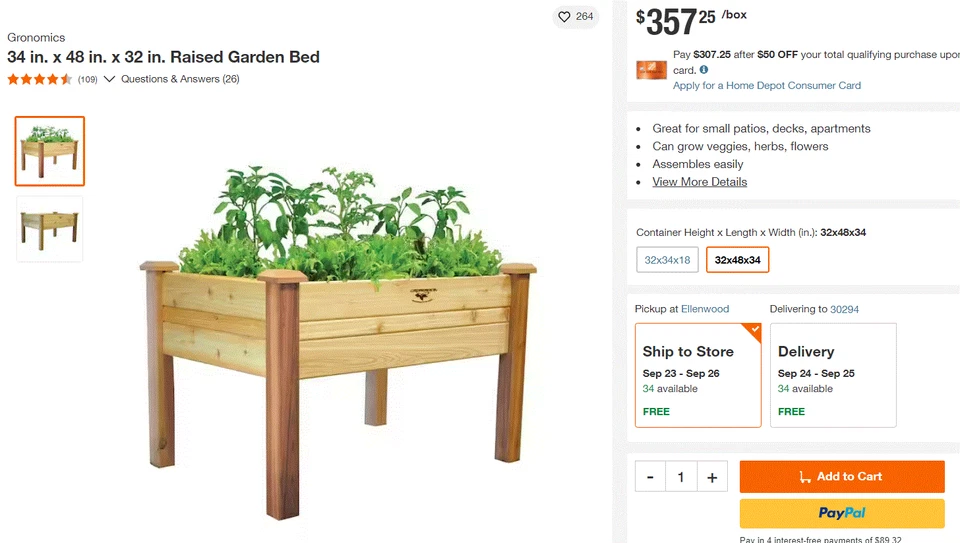Click the heart favorite icon
This screenshot has width=960, height=543.
pyautogui.click(x=564, y=17)
